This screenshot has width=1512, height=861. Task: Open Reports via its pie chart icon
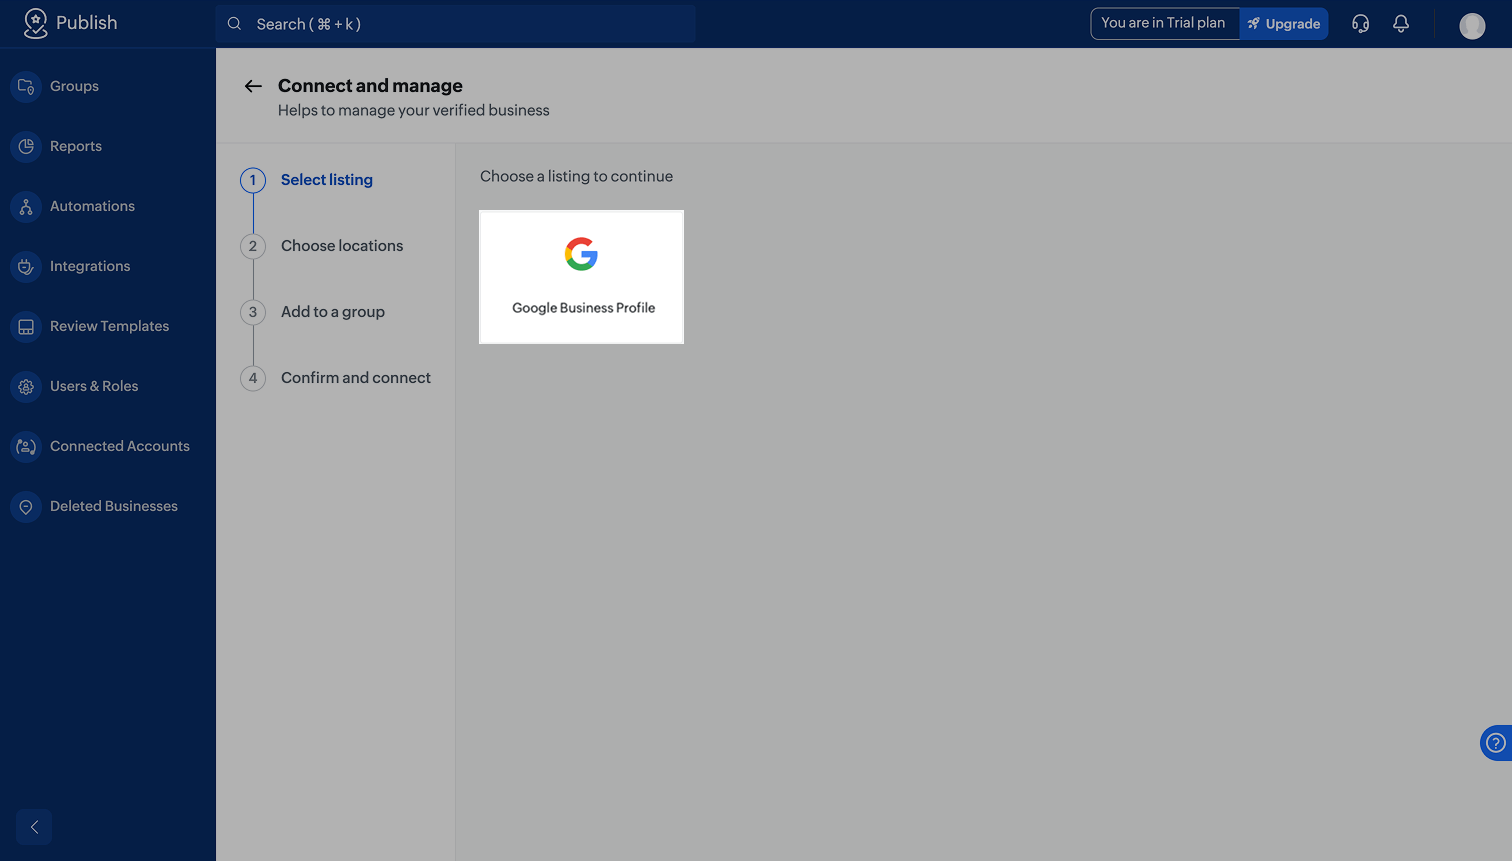click(x=26, y=146)
